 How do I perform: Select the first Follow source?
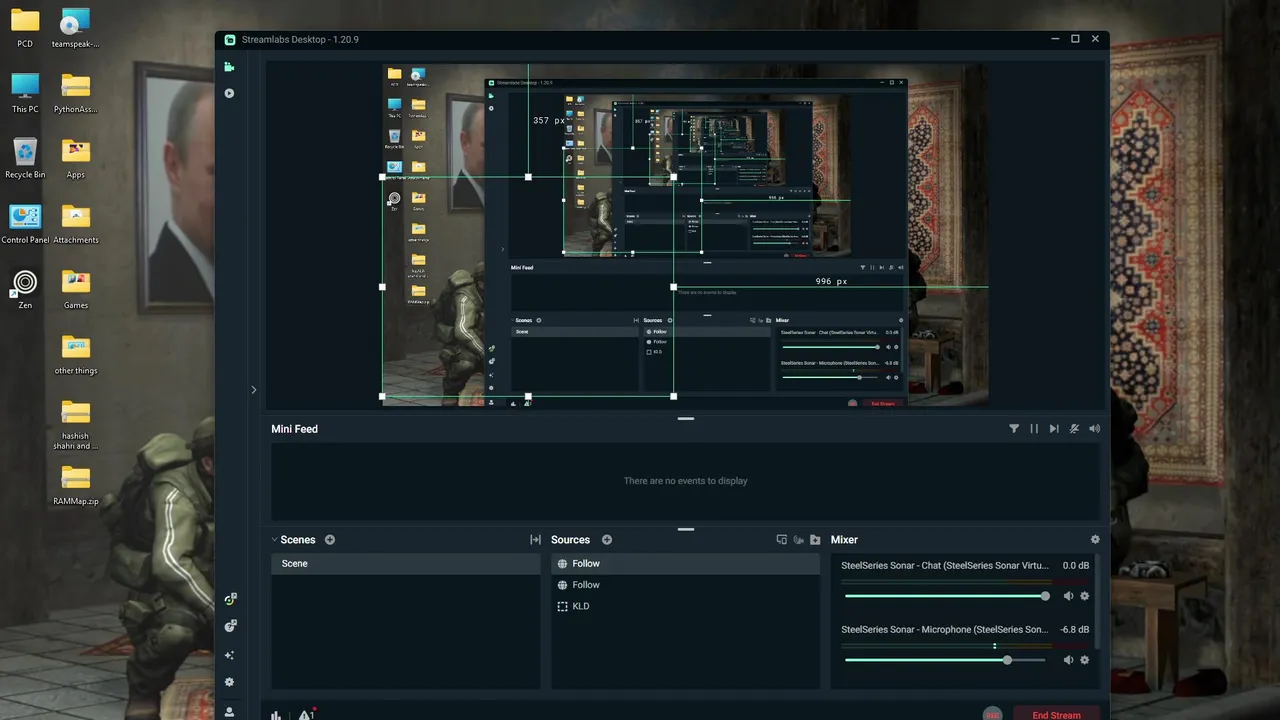[x=685, y=564]
